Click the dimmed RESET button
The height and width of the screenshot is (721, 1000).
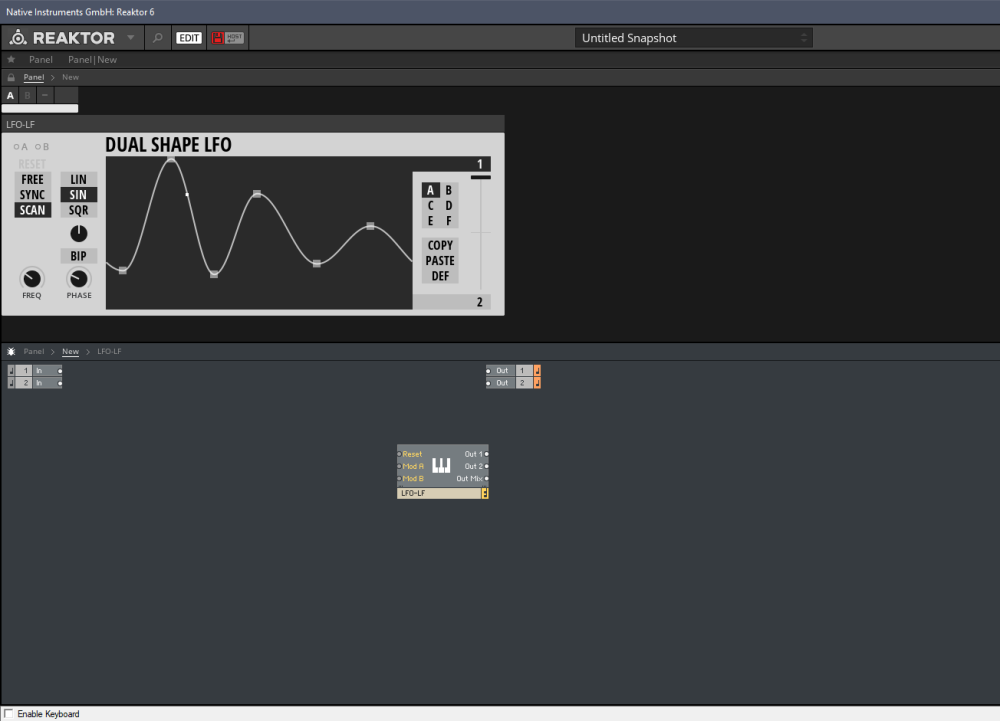pyautogui.click(x=32, y=164)
